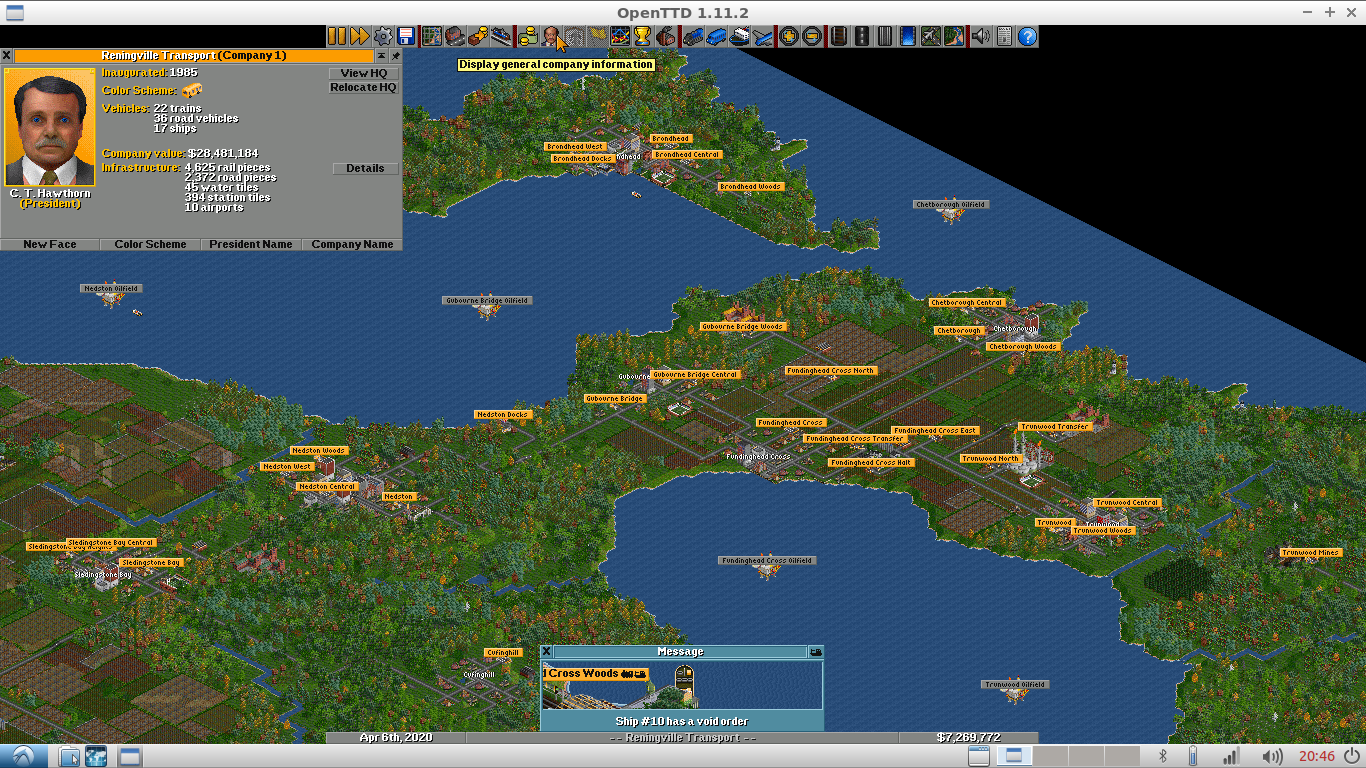Click the date in status bar
1366x768 pixels.
coord(396,737)
